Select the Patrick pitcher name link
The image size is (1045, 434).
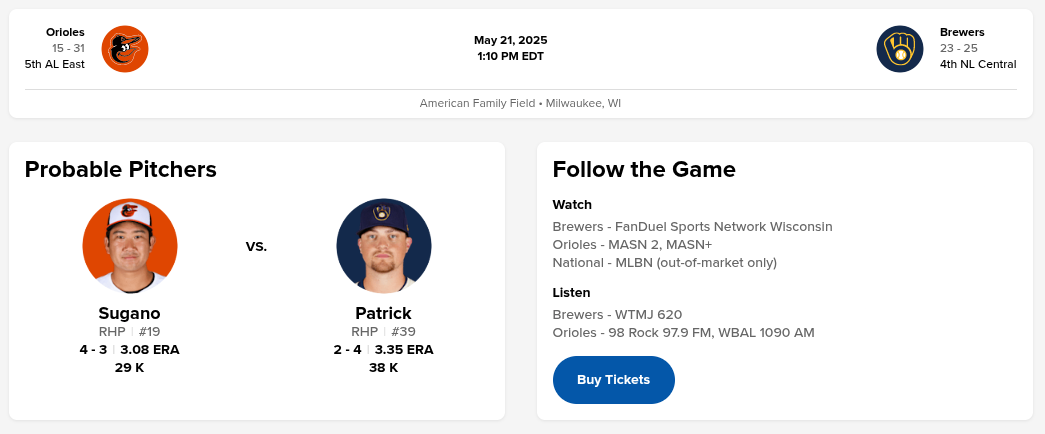coord(383,313)
